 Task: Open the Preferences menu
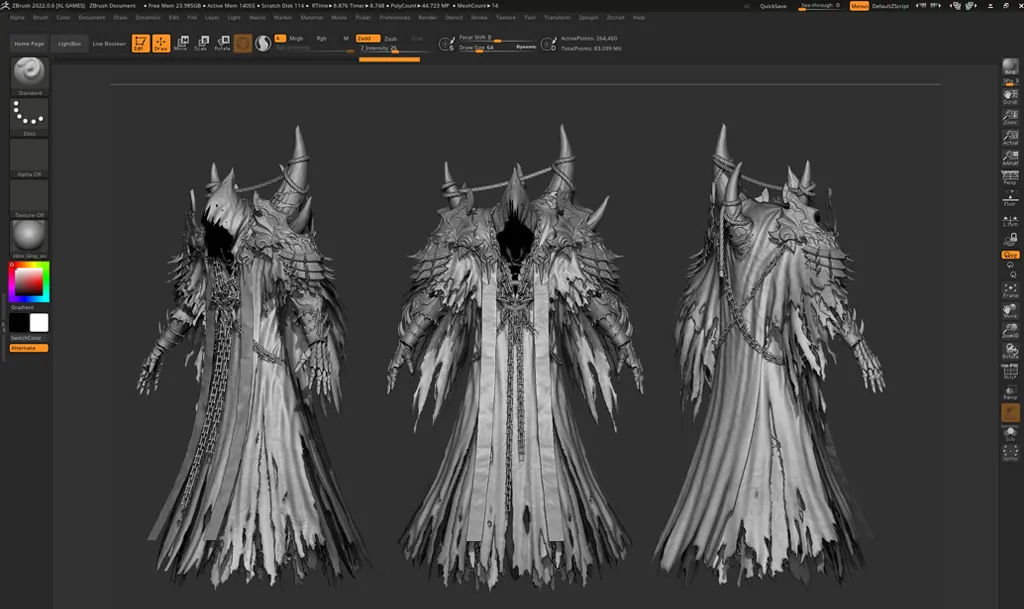tap(394, 18)
